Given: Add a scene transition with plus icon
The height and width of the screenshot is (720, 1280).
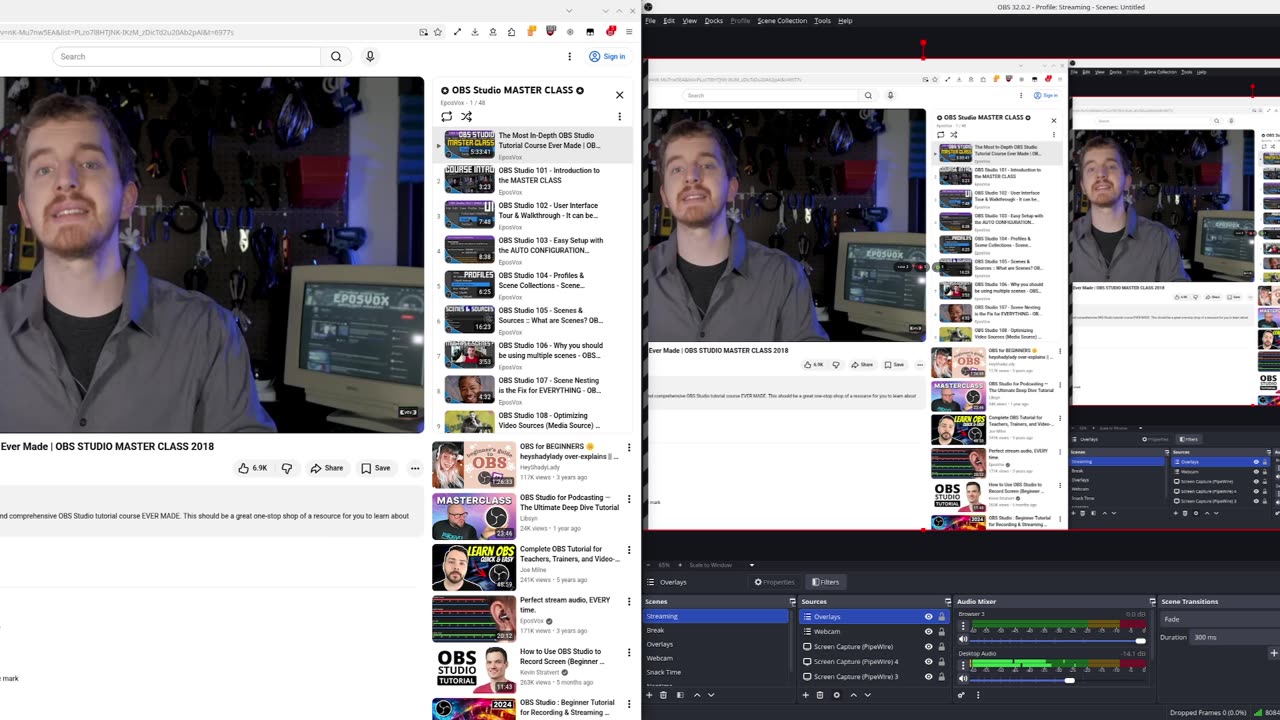Looking at the screenshot, I should (x=1273, y=653).
